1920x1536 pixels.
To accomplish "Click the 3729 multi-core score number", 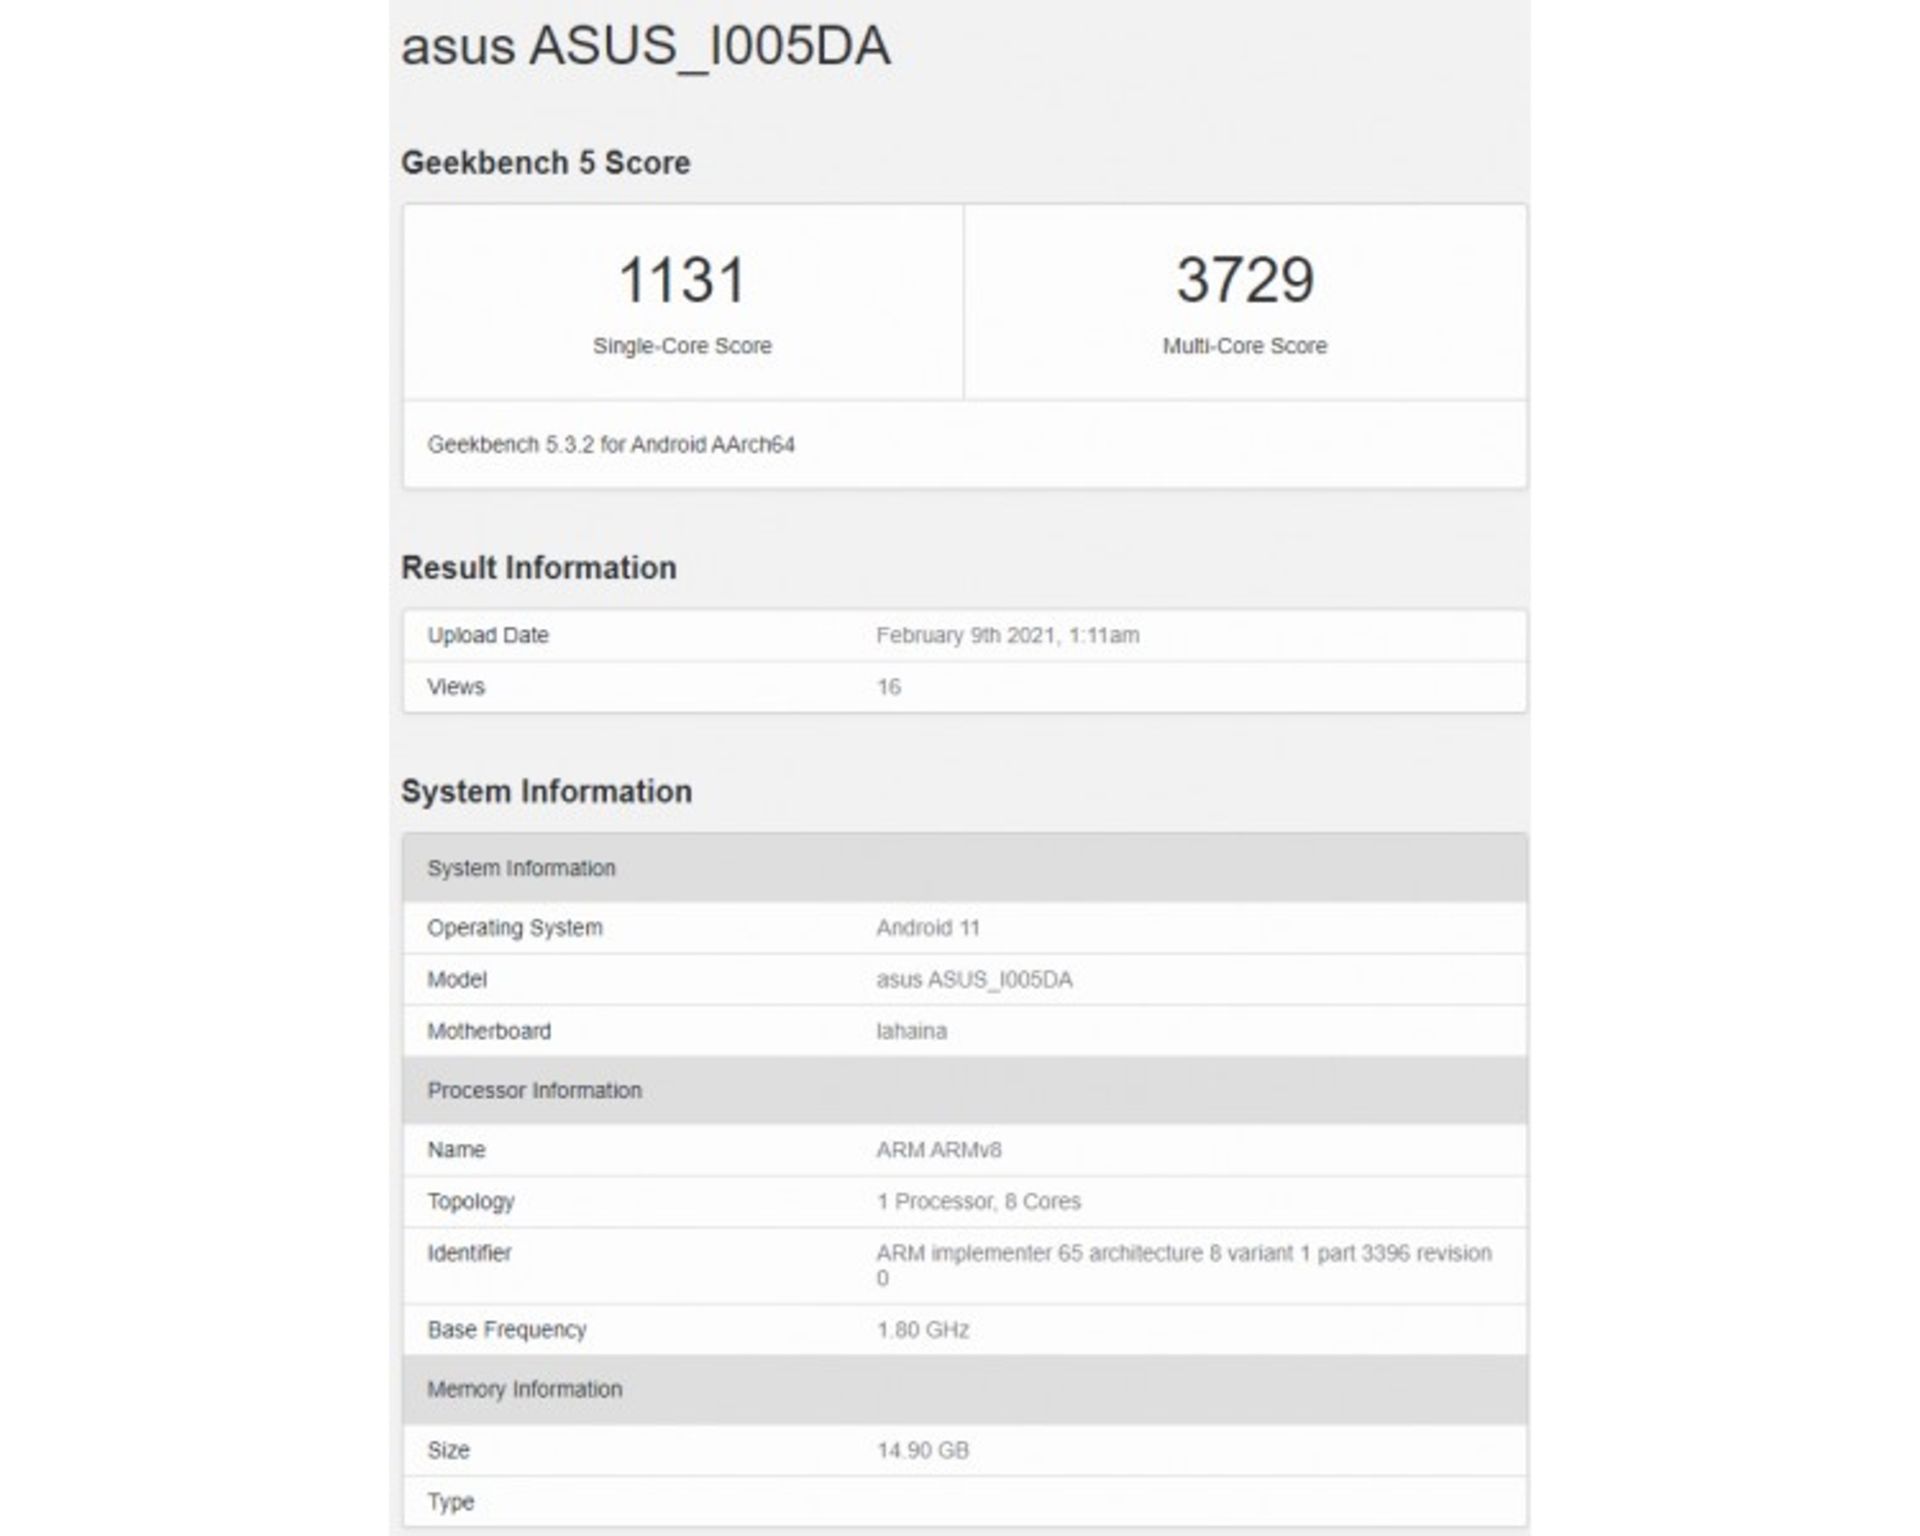I will click(1244, 280).
